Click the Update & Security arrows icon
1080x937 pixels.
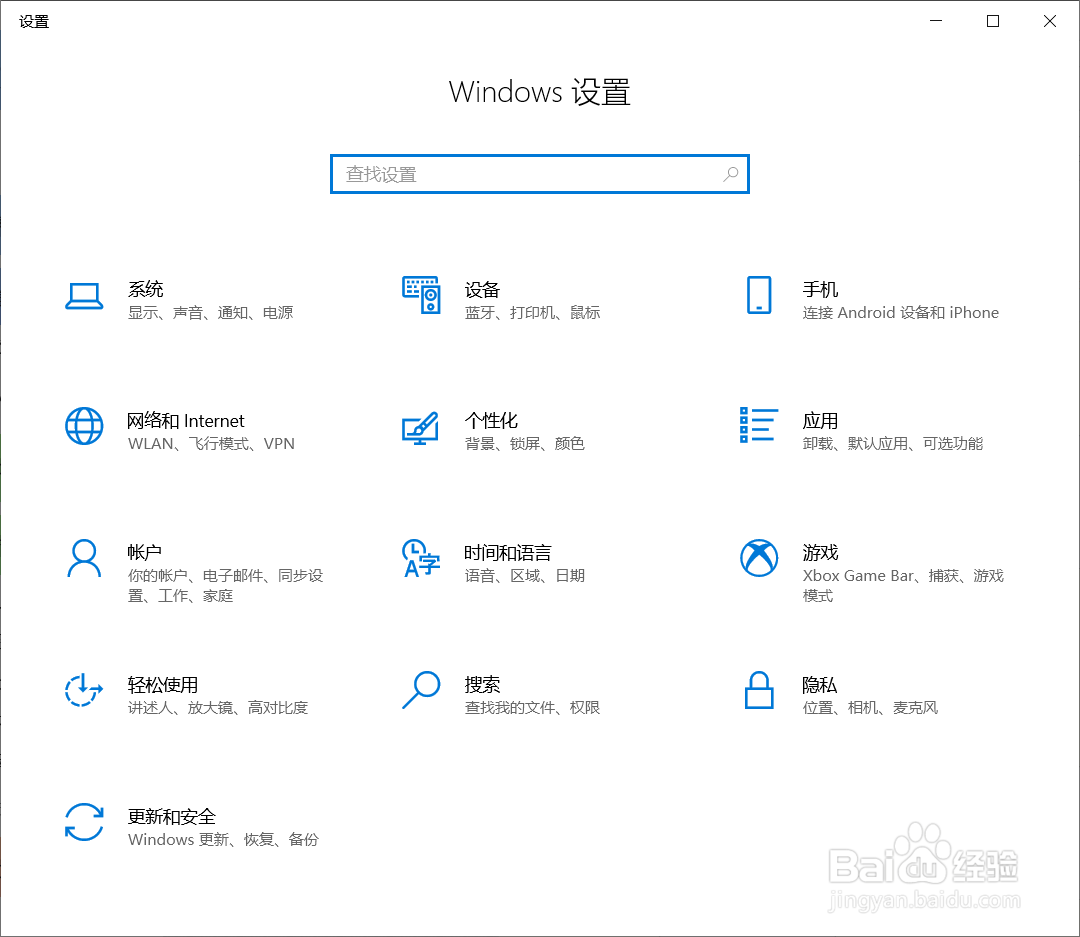84,822
